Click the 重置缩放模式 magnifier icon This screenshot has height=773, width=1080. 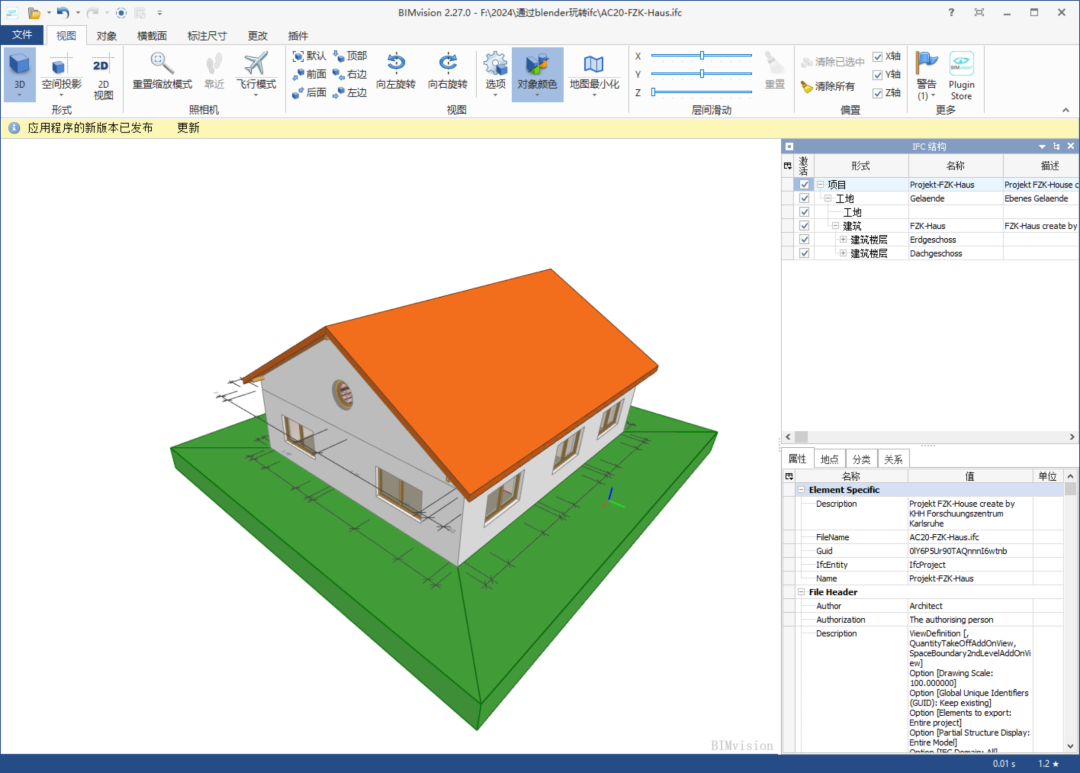(x=162, y=72)
